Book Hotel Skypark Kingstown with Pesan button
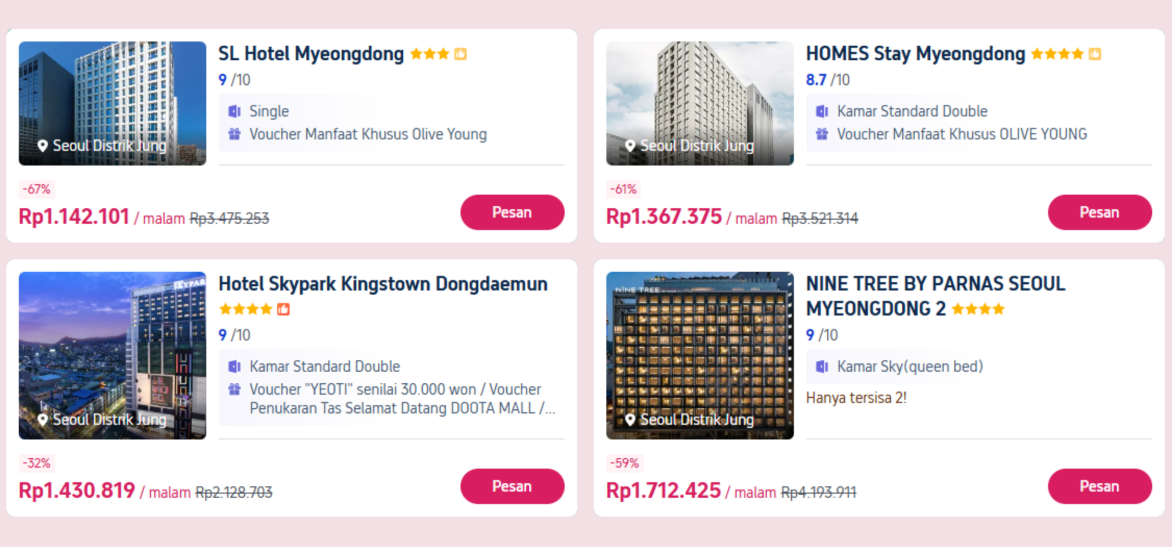 tap(512, 486)
